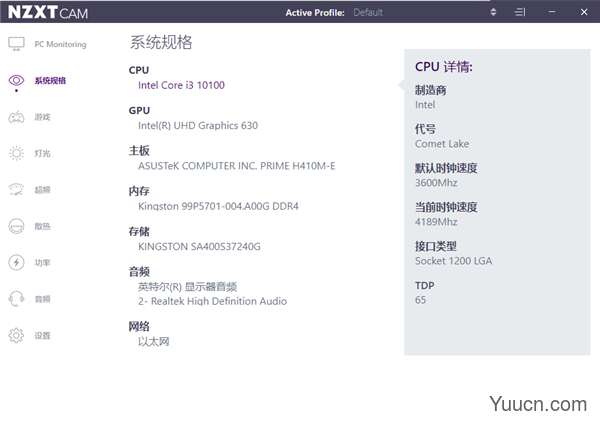Screen dimensions: 600x434
Task: Click the TDP value 65
Action: point(421,300)
